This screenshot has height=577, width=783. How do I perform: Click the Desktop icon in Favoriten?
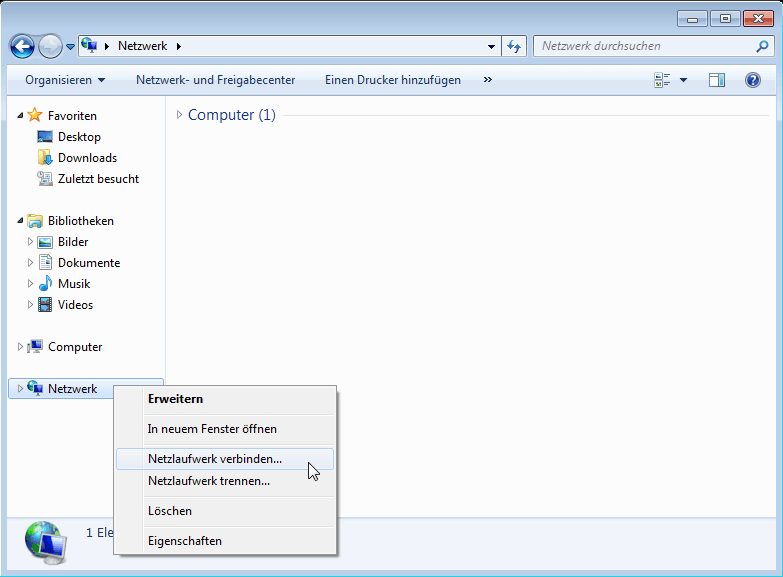(x=45, y=136)
